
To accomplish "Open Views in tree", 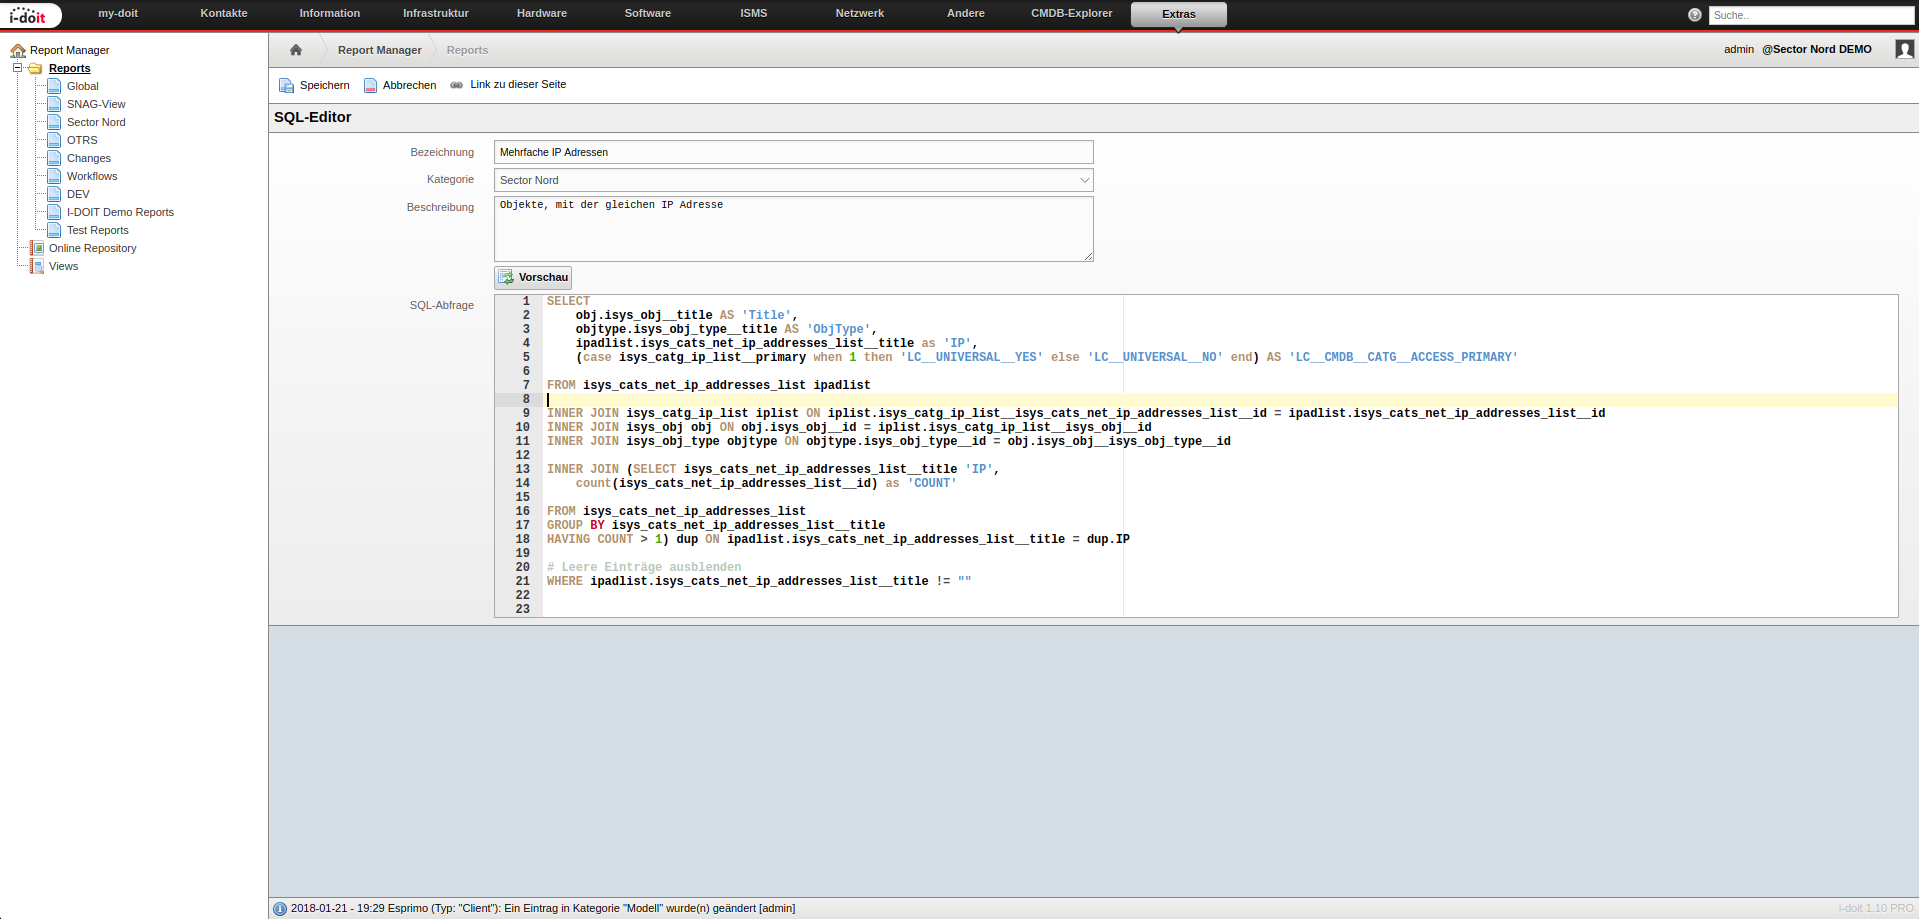I will pyautogui.click(x=63, y=266).
